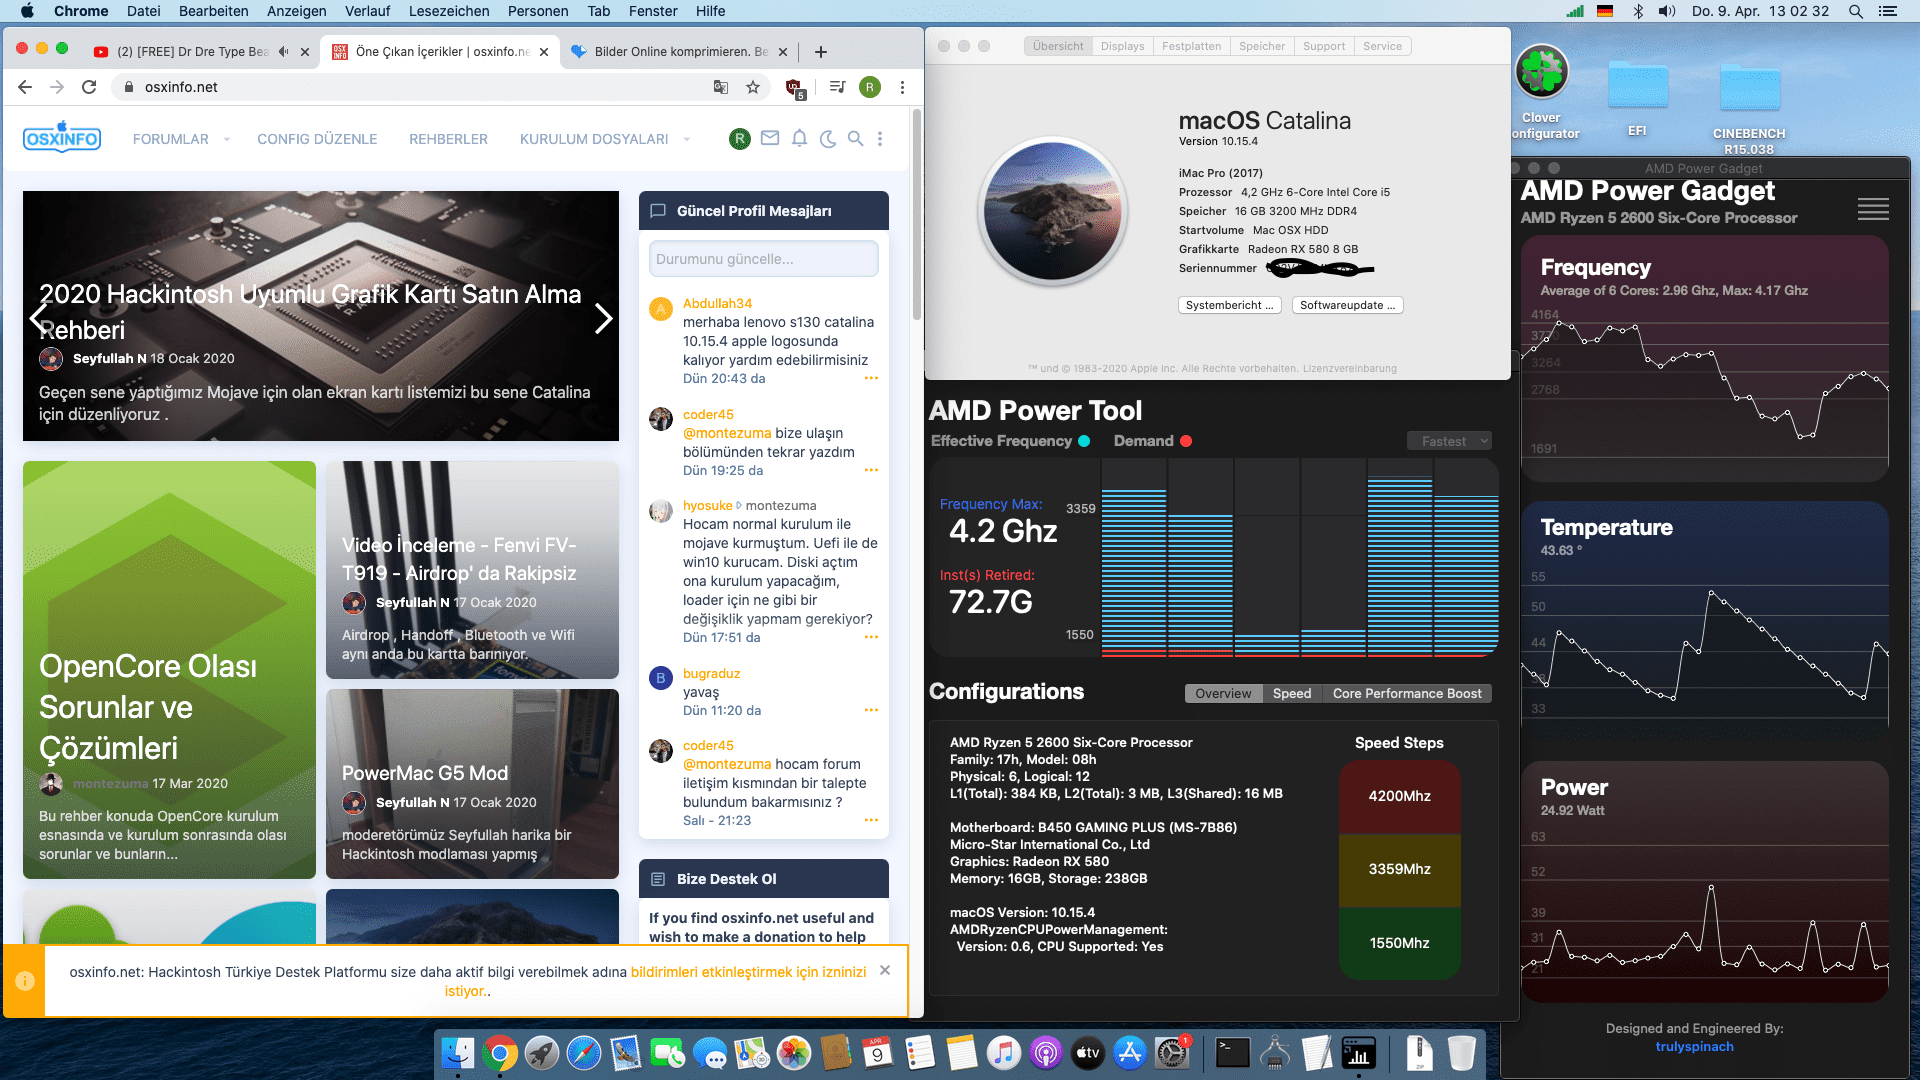Screen dimensions: 1920x1080
Task: Click the dark mode moon icon
Action: pyautogui.click(x=827, y=139)
